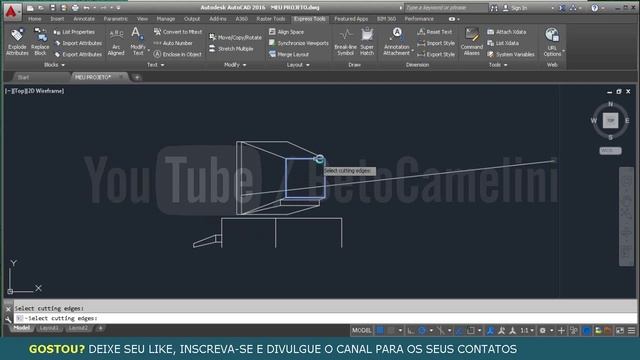Click the search keyword box in title bar
The width and height of the screenshot is (640, 360).
[446, 8]
